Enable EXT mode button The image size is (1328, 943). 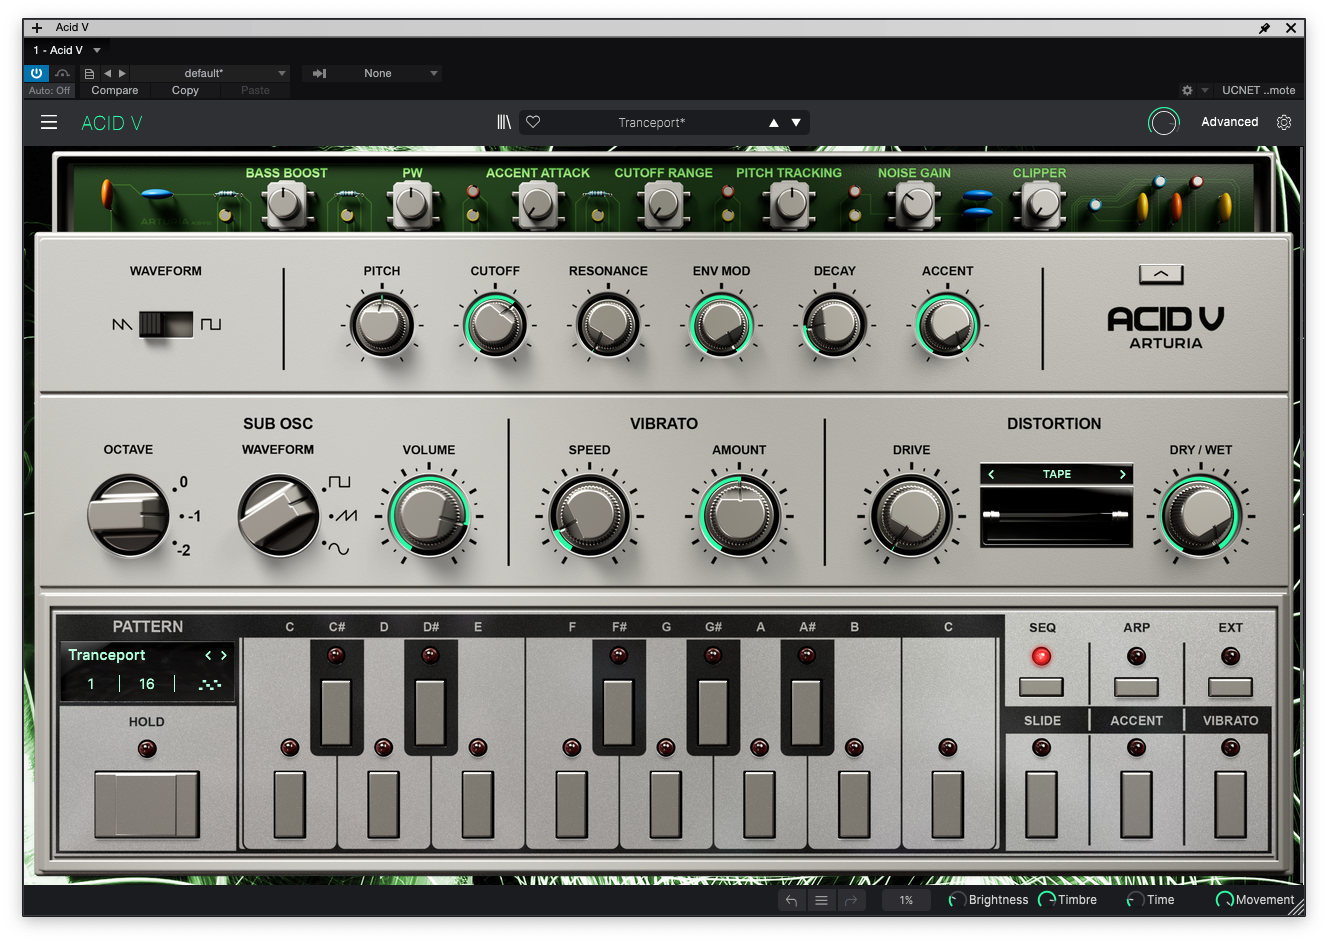tap(1230, 686)
